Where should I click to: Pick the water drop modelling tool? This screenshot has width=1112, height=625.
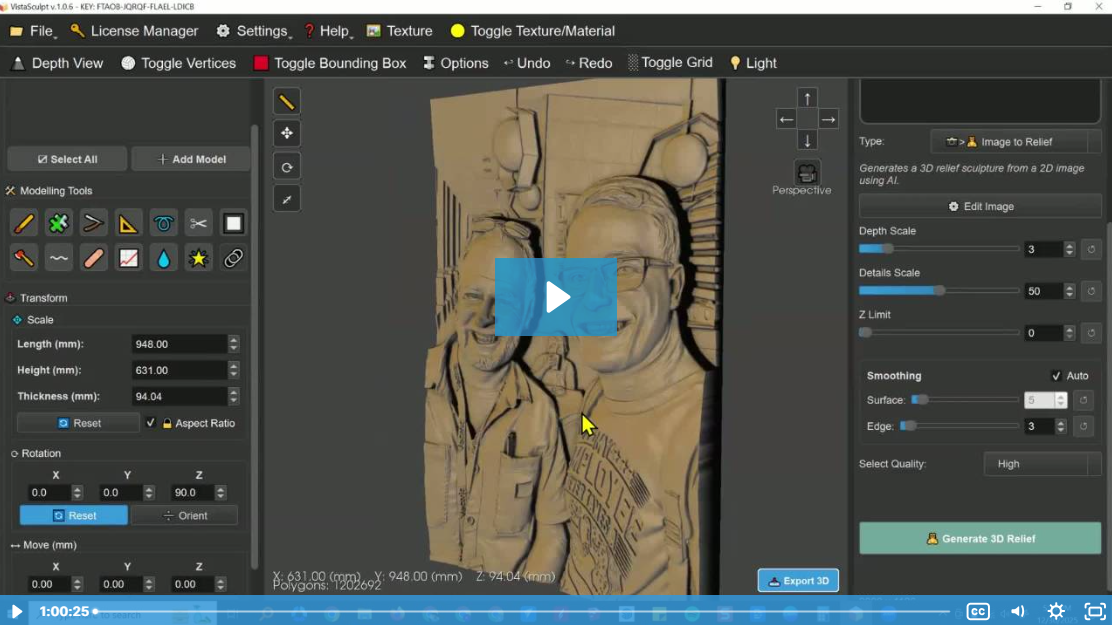click(x=163, y=259)
